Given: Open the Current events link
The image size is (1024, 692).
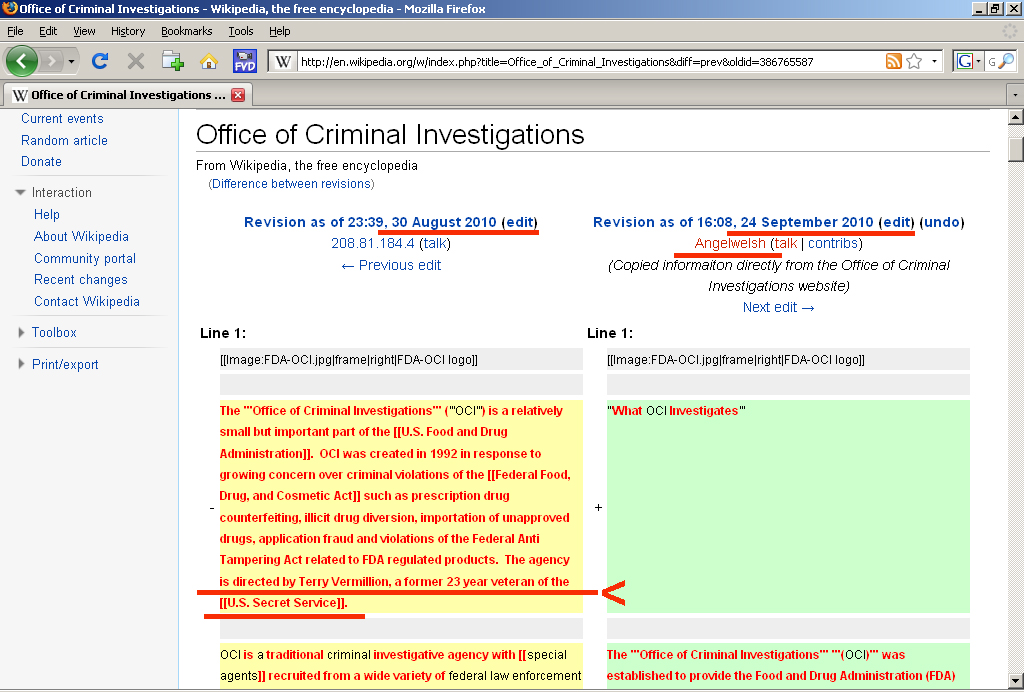Looking at the screenshot, I should click(62, 118).
